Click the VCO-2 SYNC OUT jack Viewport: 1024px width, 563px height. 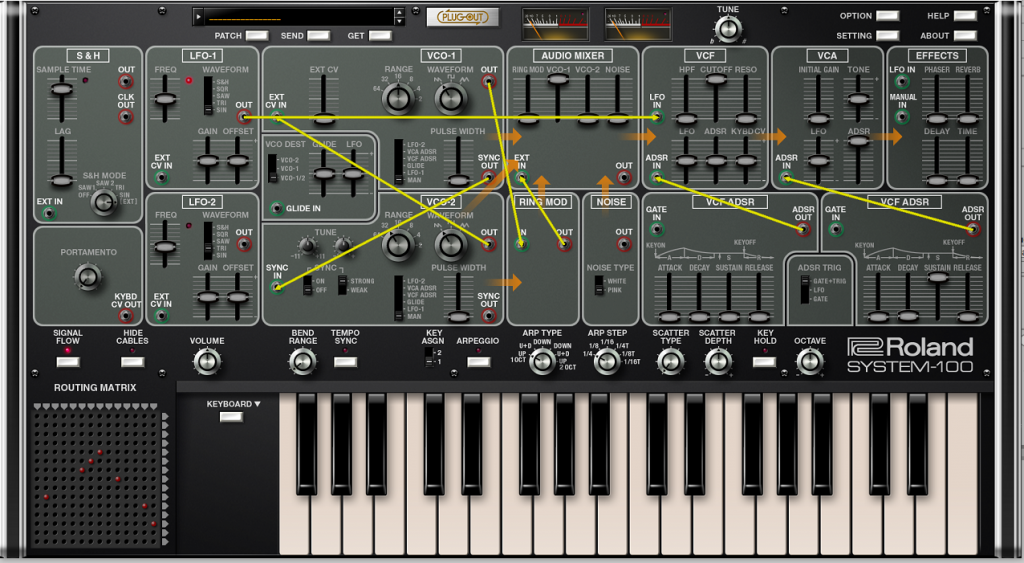[488, 316]
